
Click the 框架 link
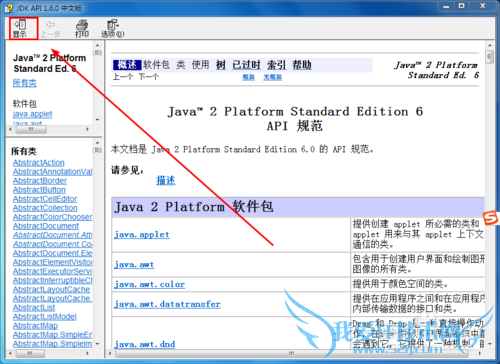coord(248,77)
